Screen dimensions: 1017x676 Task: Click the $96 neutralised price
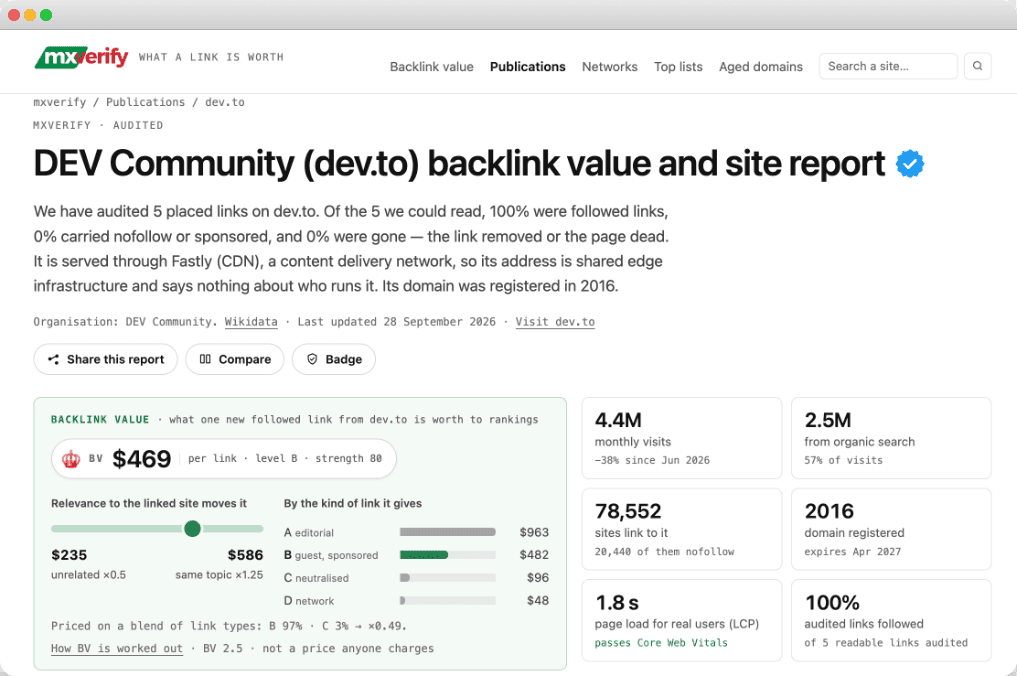coord(538,577)
